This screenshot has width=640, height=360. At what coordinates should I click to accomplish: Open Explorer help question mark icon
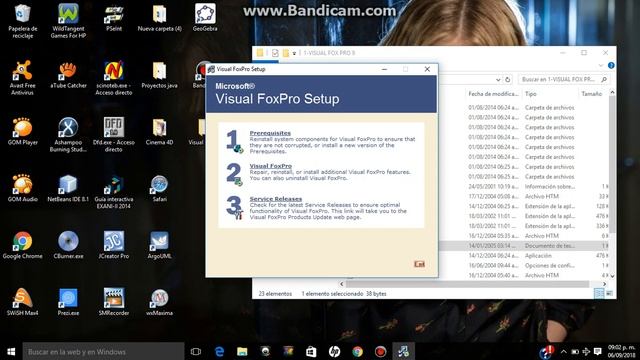pos(611,65)
